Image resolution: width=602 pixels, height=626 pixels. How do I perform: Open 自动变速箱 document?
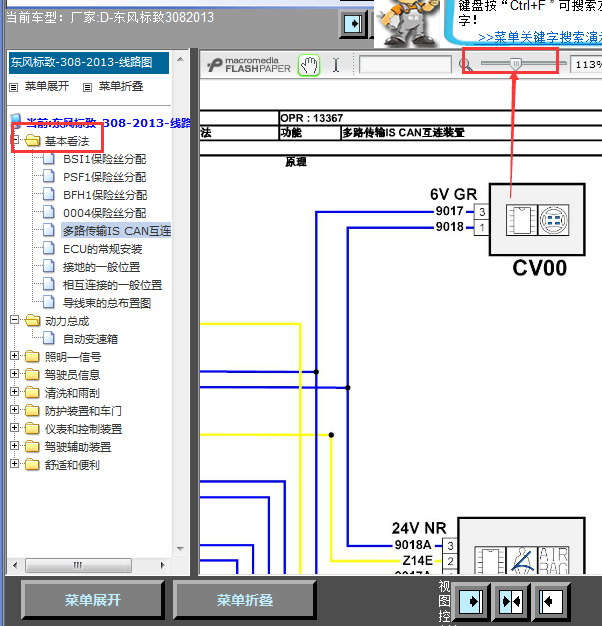[x=90, y=339]
